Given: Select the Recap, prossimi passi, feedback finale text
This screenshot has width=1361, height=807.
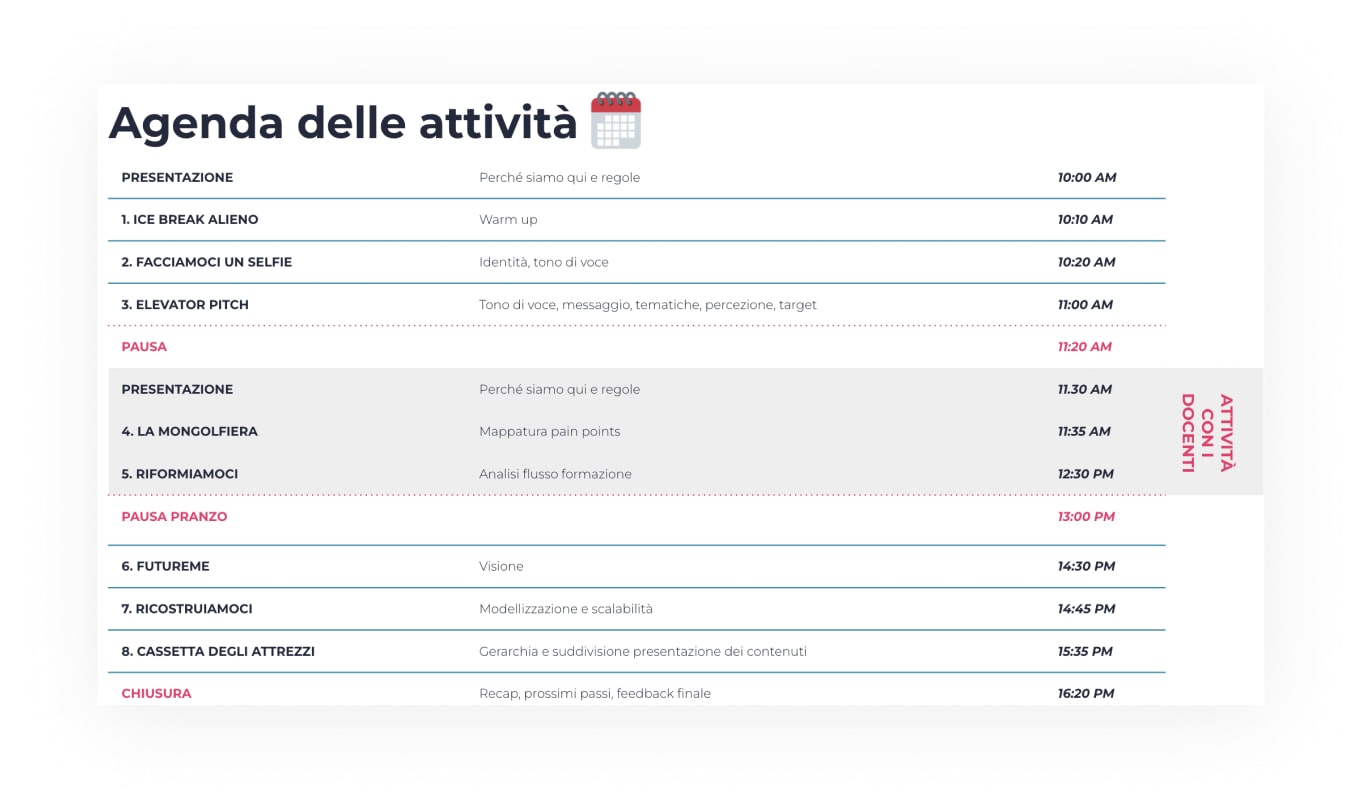Looking at the screenshot, I should click(x=595, y=694).
